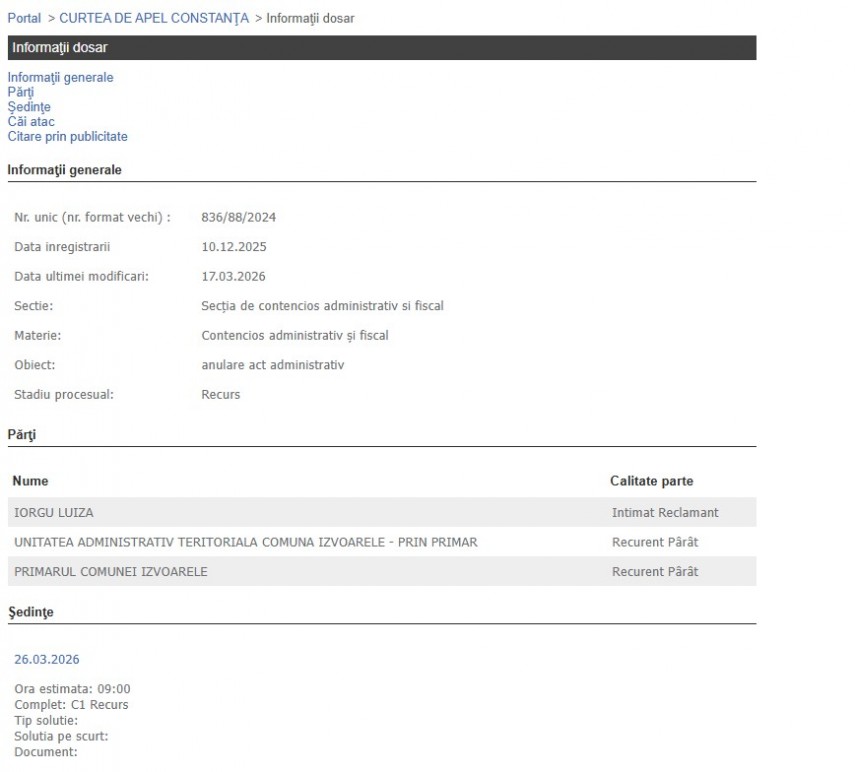Click the Recurs procedural stage value
This screenshot has width=855, height=772.
coord(221,395)
